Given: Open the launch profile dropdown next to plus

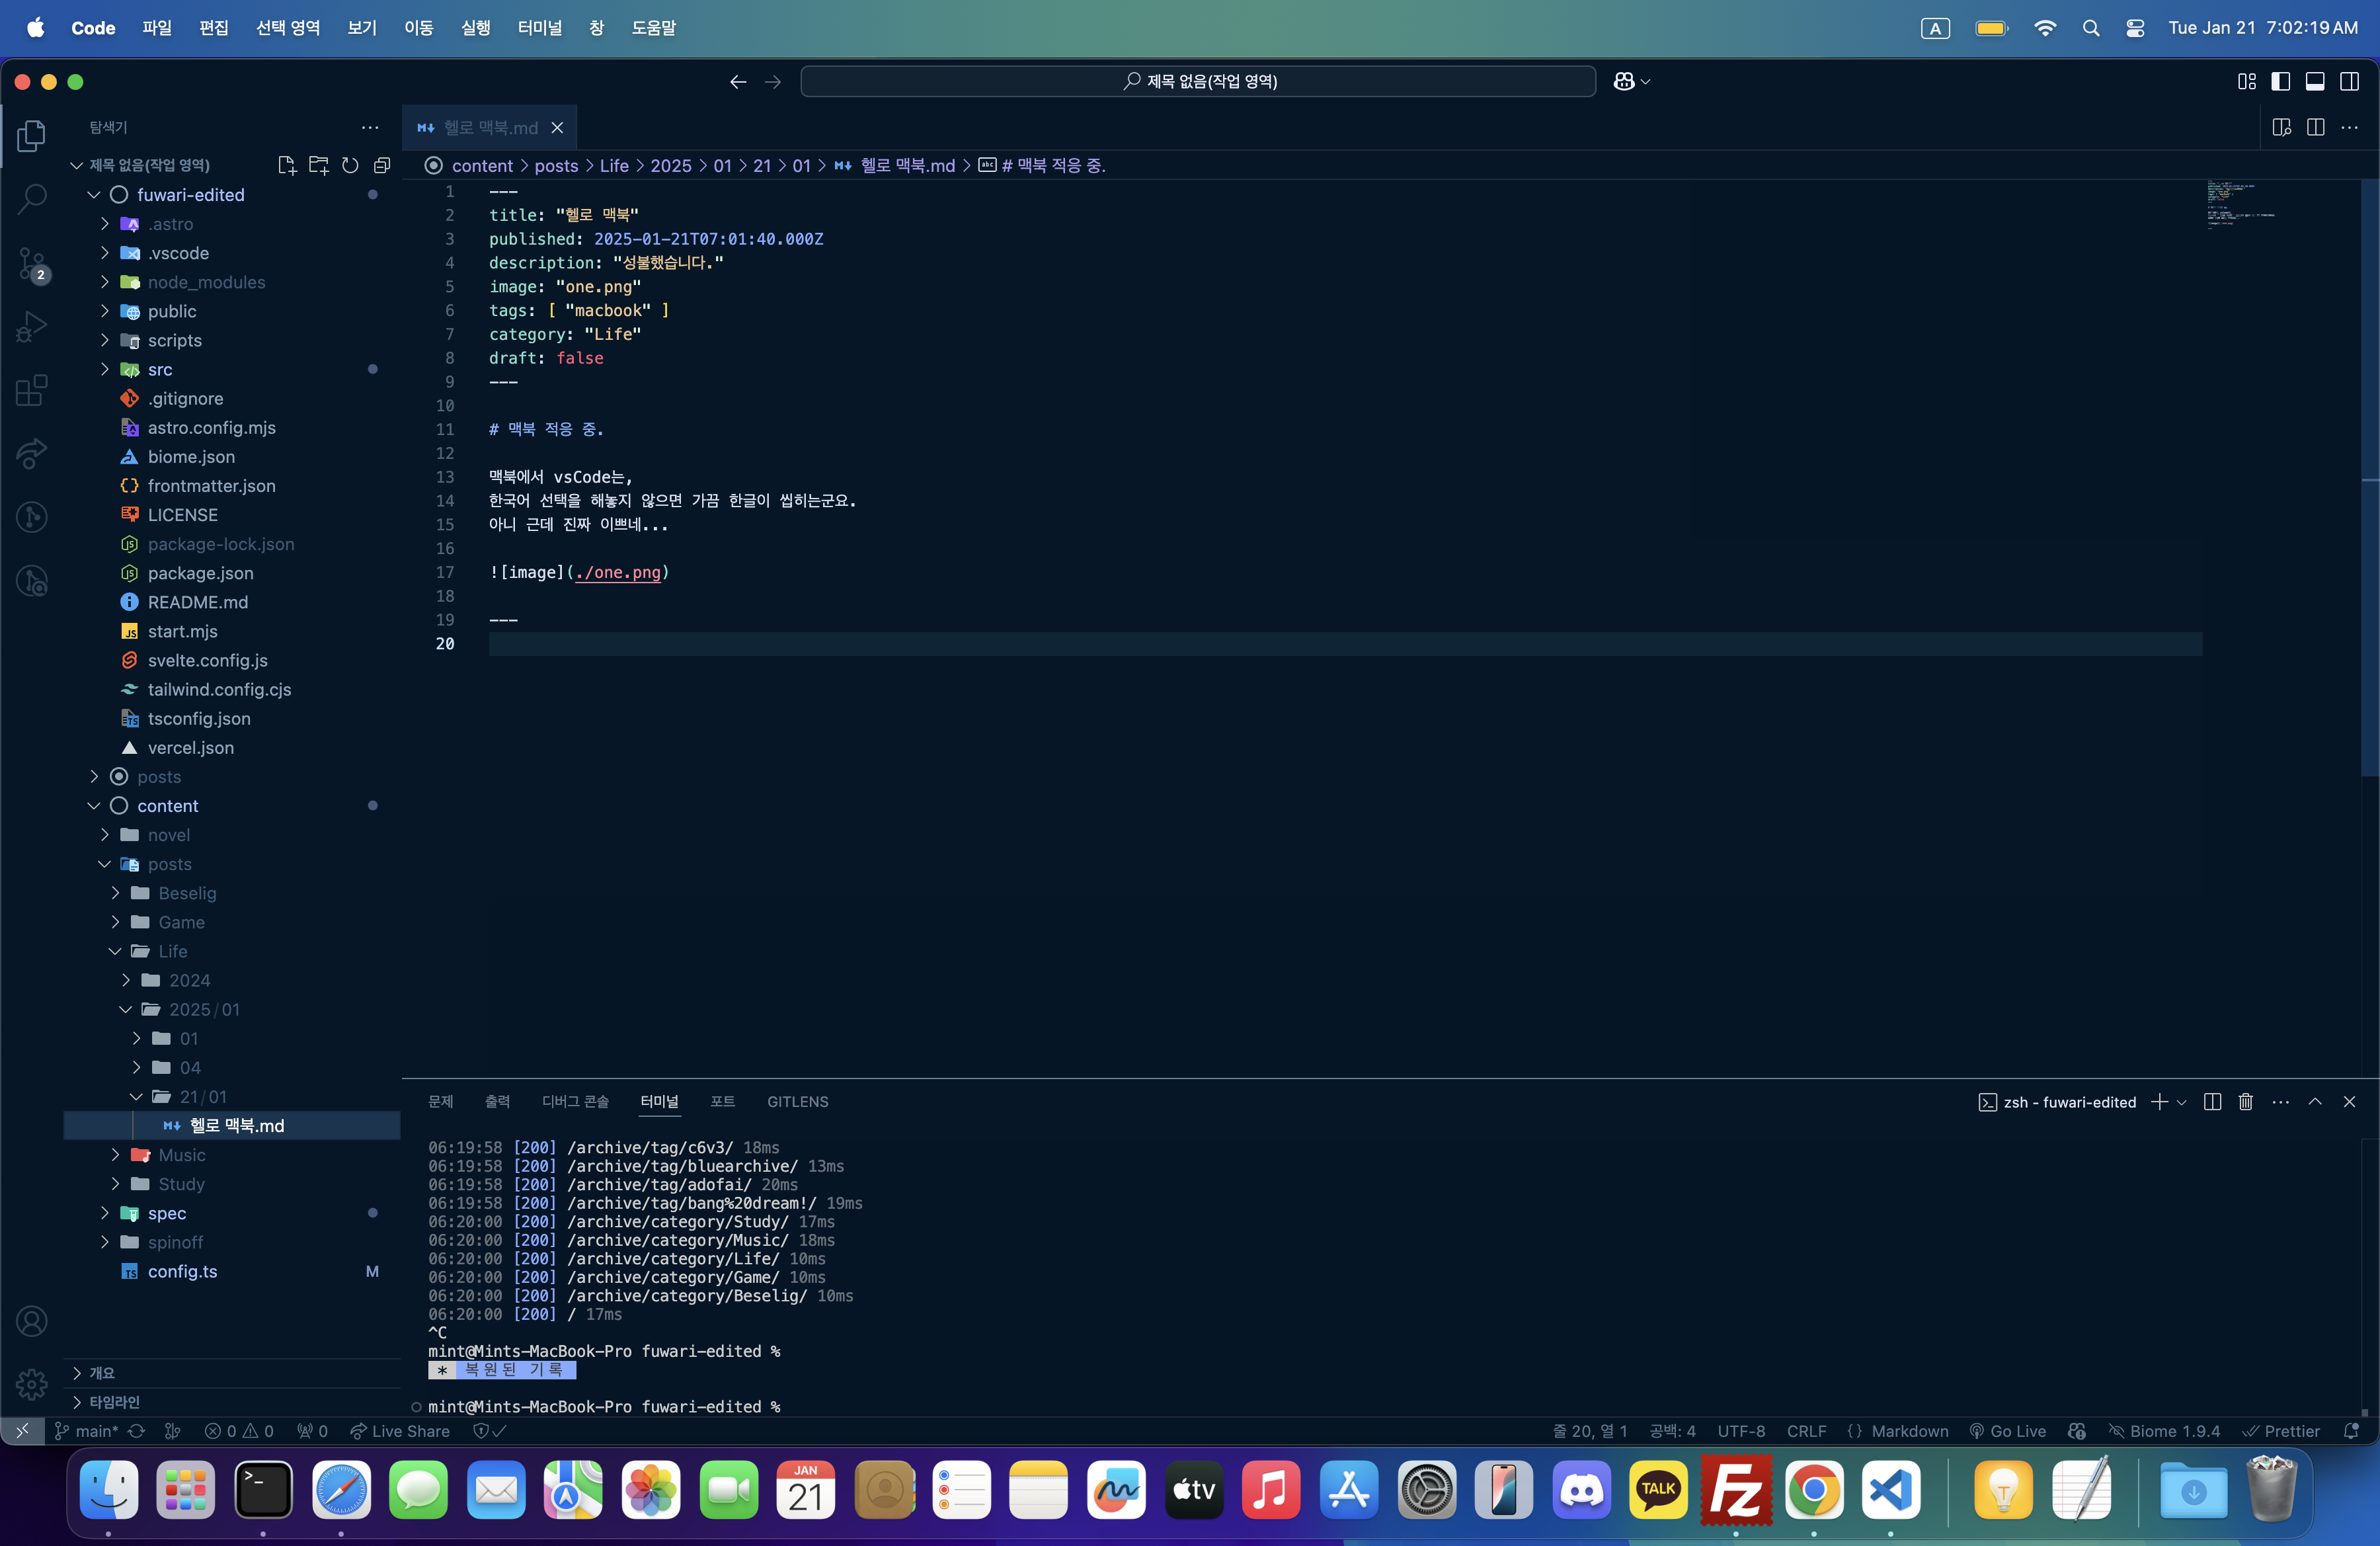Looking at the screenshot, I should (x=2181, y=1102).
